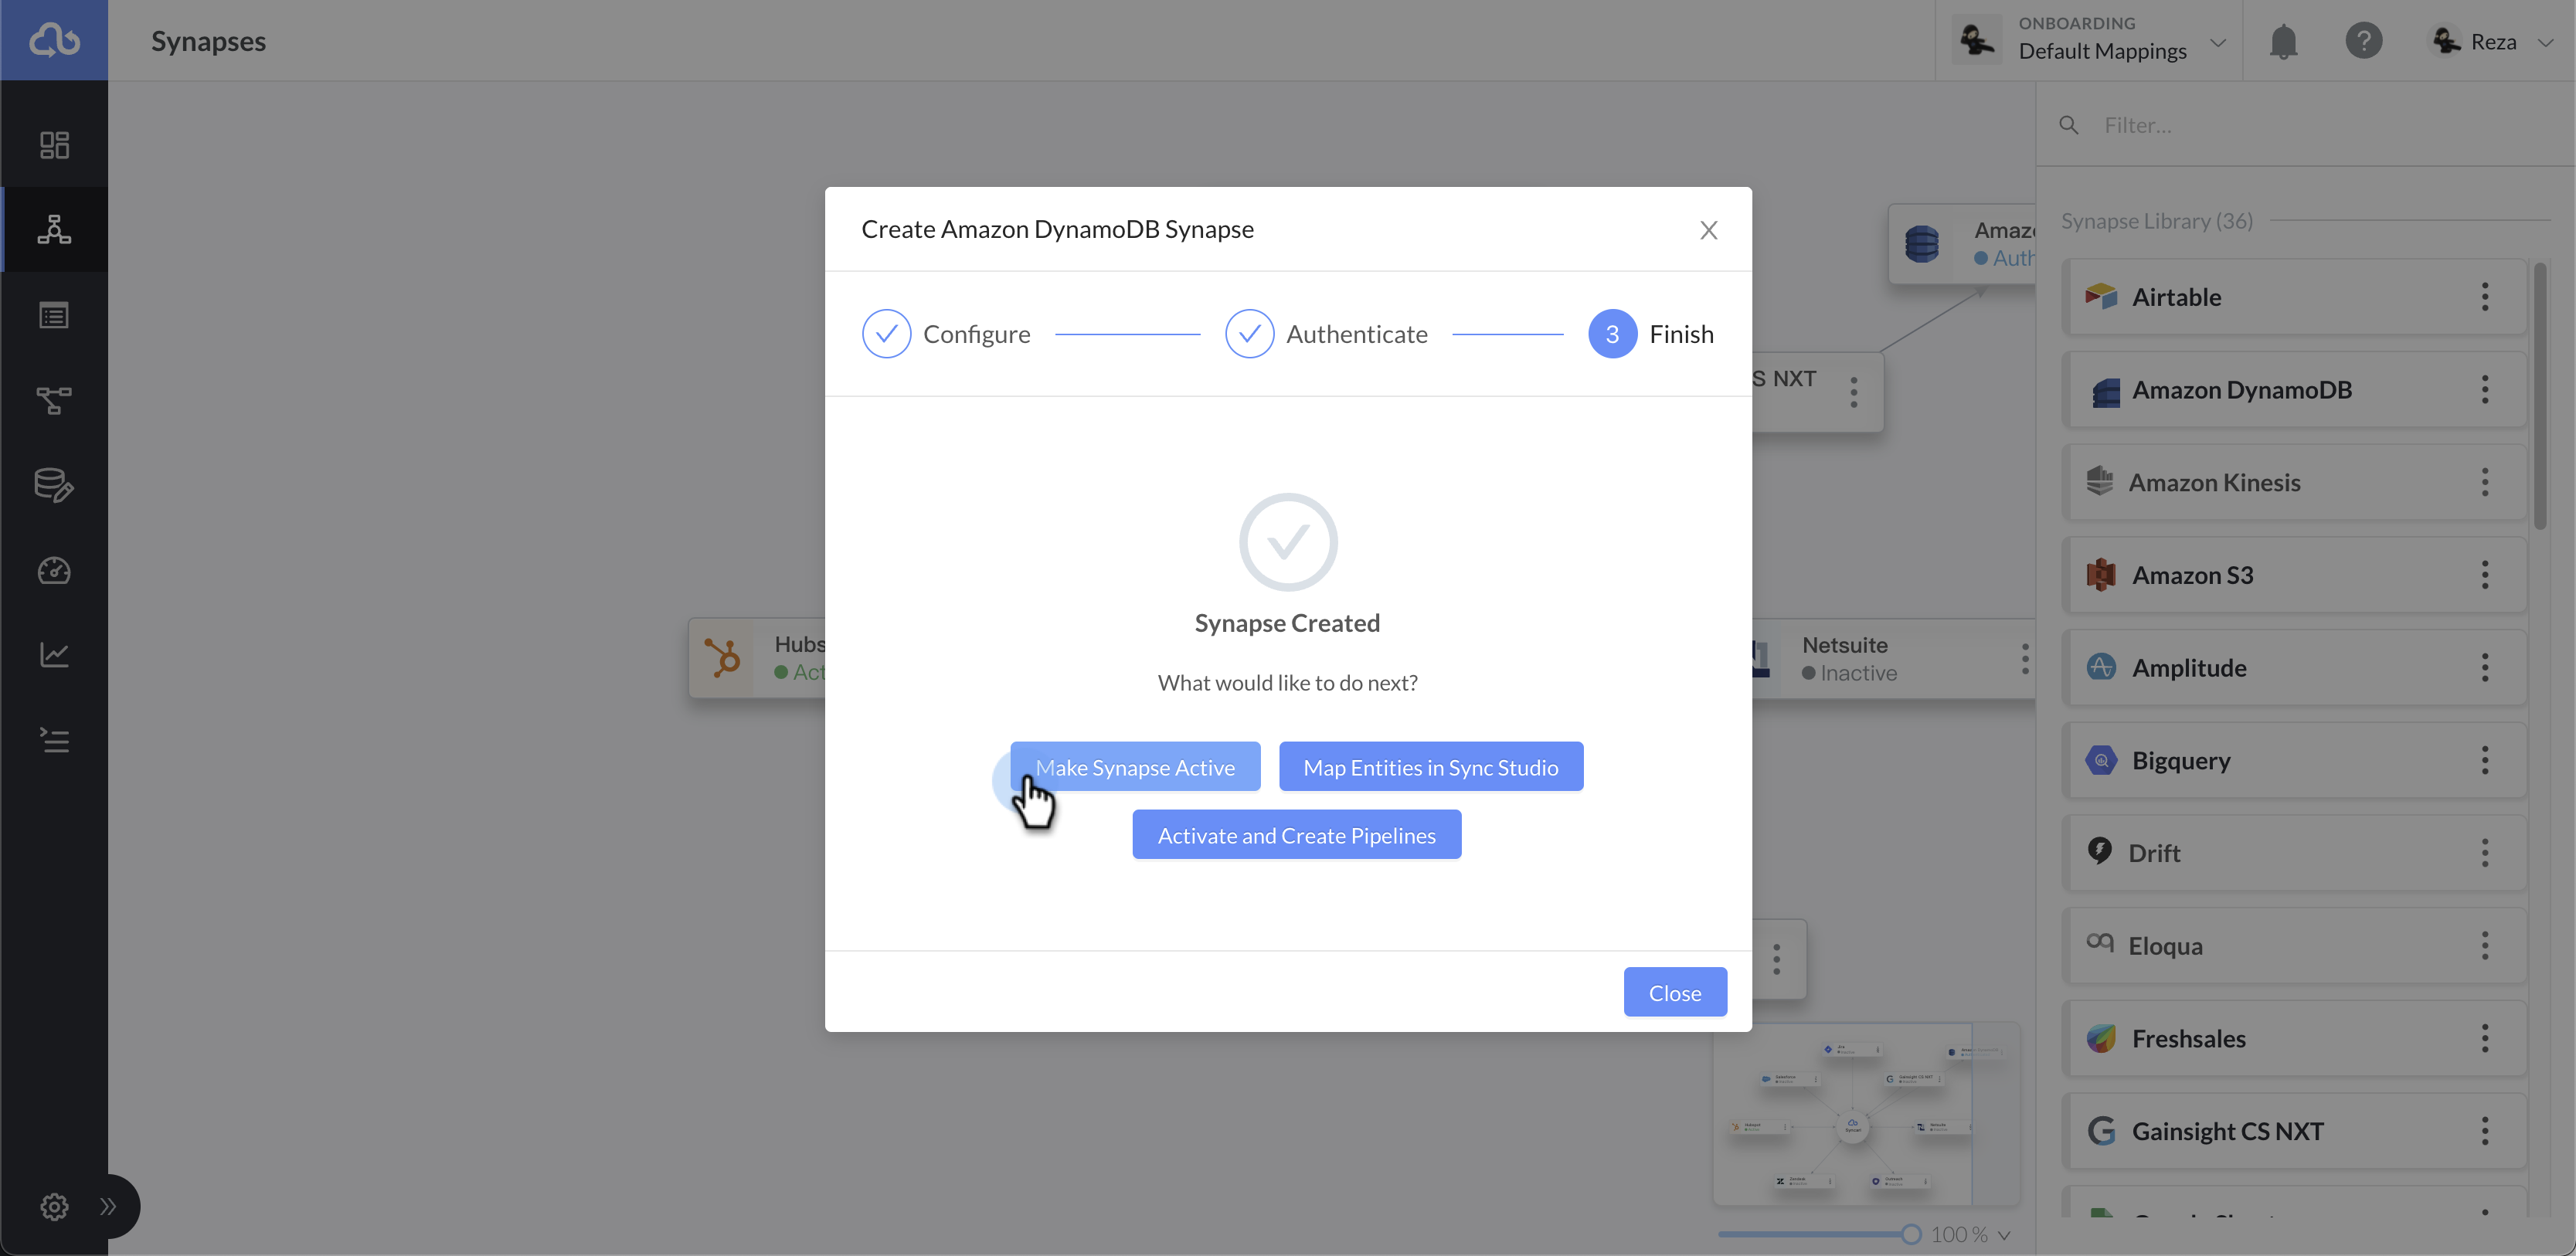The image size is (2576, 1256).
Task: Open the notifications bell
Action: click(x=2283, y=42)
